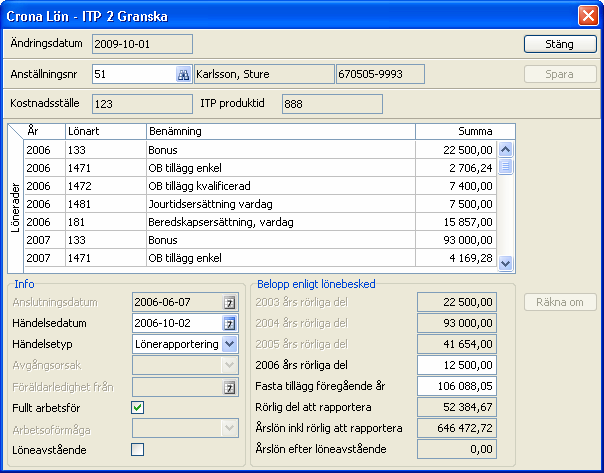Viewport: 604px width, 473px height.
Task: Click the 2006 års rörliga del amount field
Action: [x=457, y=365]
